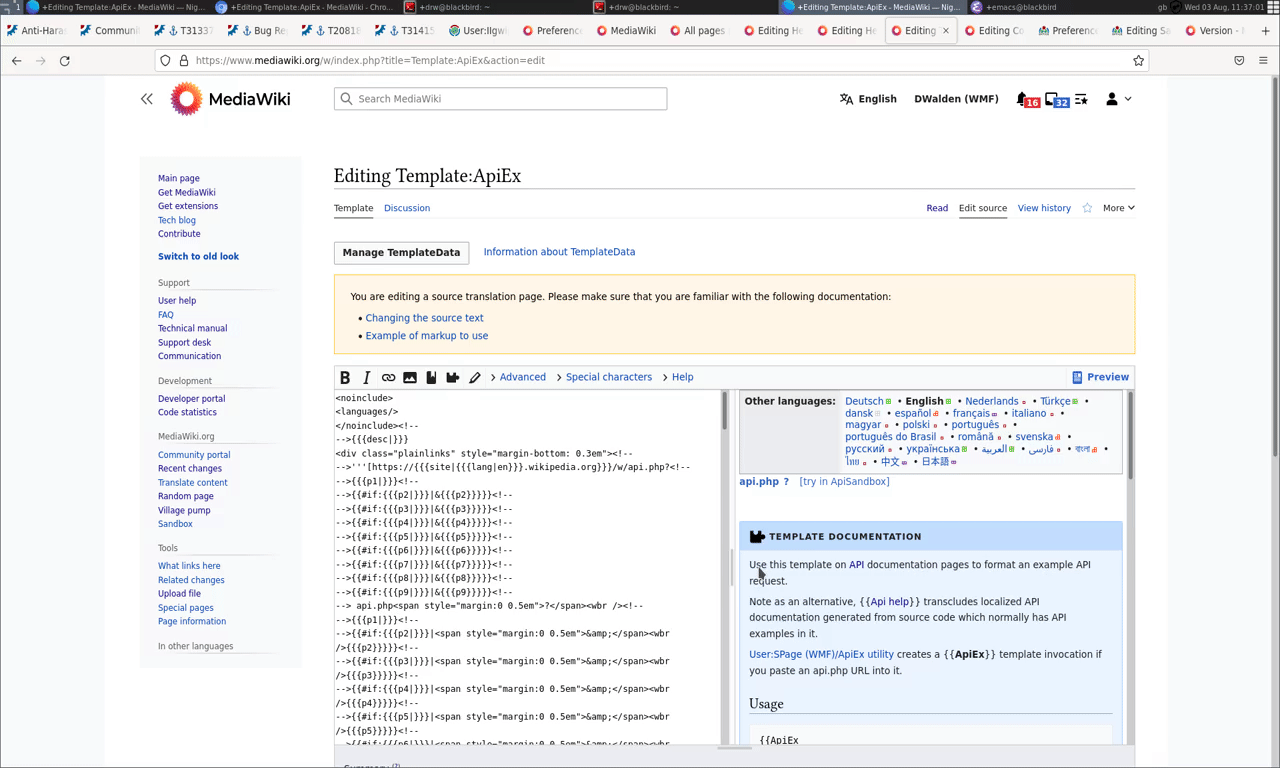Open User:SPage (WMF)/ApiEx utility link
1280x768 pixels.
click(821, 654)
